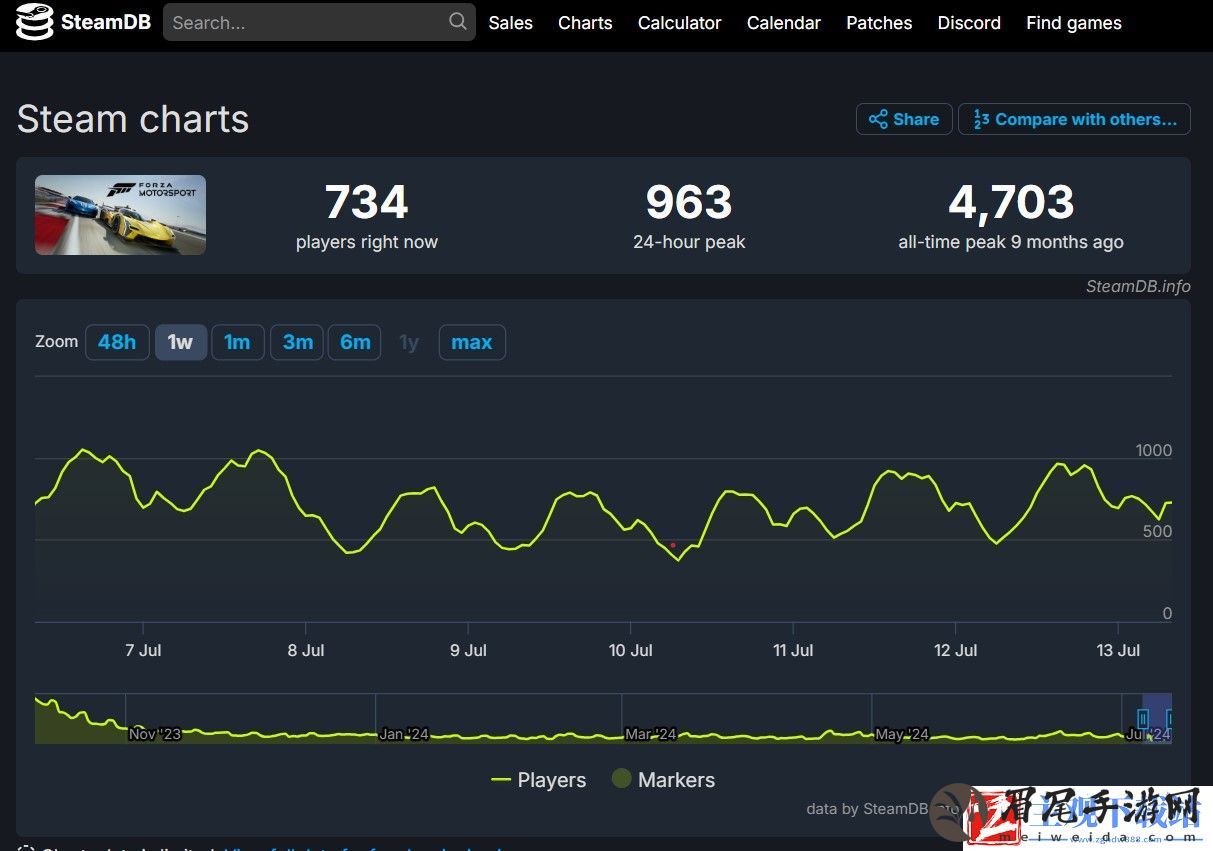Click the 7 Jul axis label
1213x851 pixels.
coord(143,650)
